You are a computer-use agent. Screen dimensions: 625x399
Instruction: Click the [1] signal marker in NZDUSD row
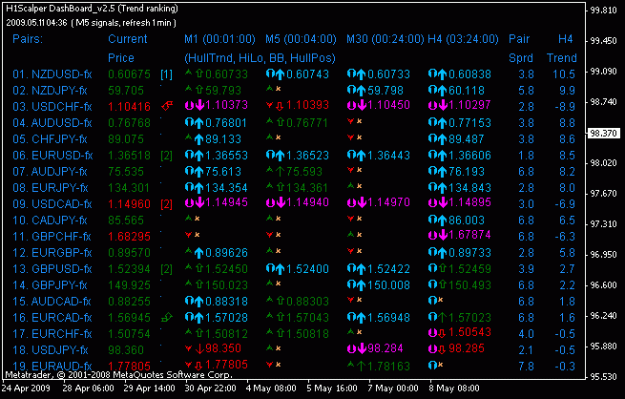(x=167, y=75)
